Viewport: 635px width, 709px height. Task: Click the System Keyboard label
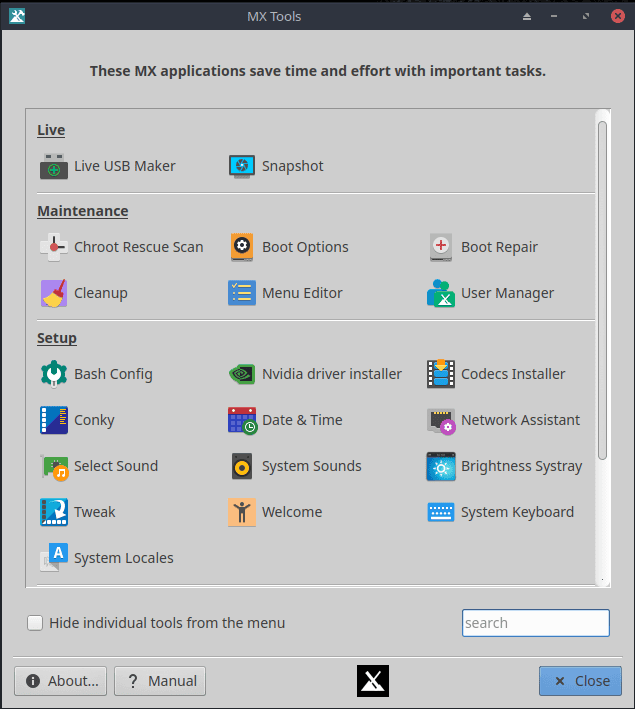tap(517, 513)
